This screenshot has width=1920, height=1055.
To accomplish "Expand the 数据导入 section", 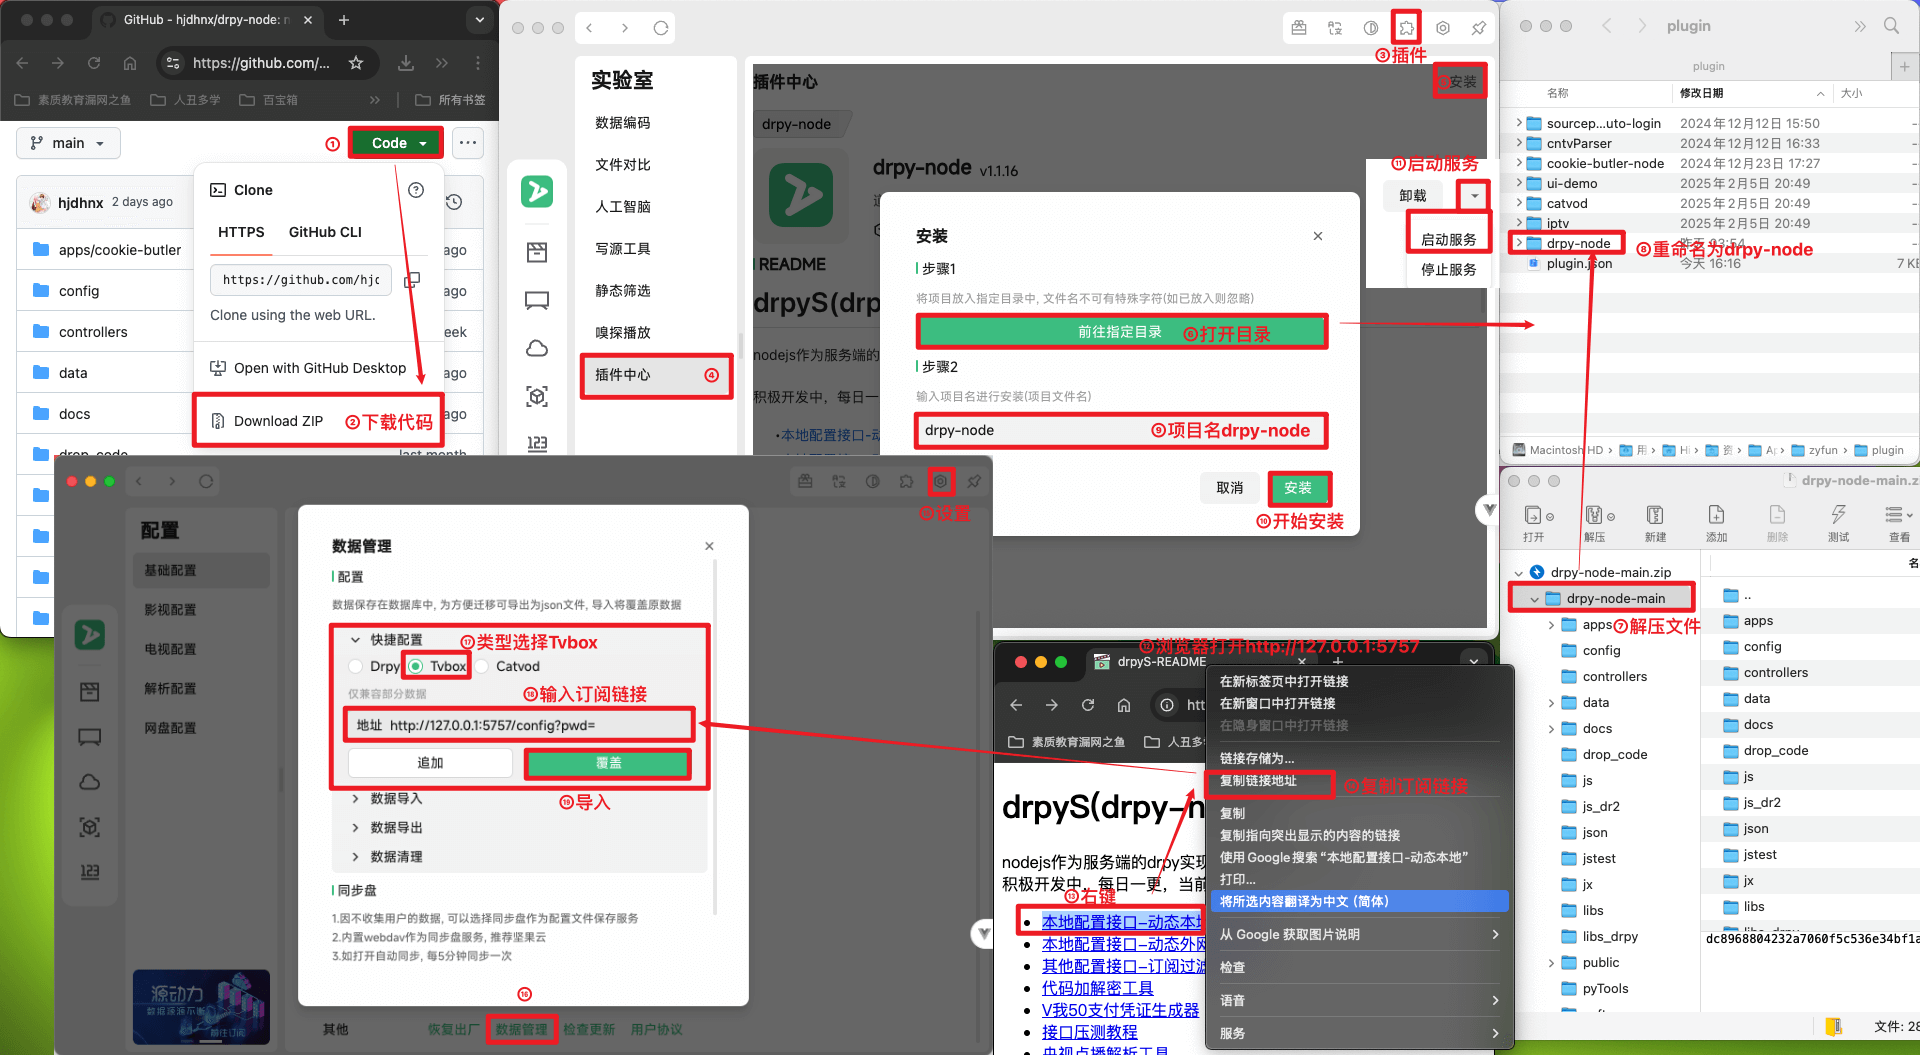I will tap(355, 799).
